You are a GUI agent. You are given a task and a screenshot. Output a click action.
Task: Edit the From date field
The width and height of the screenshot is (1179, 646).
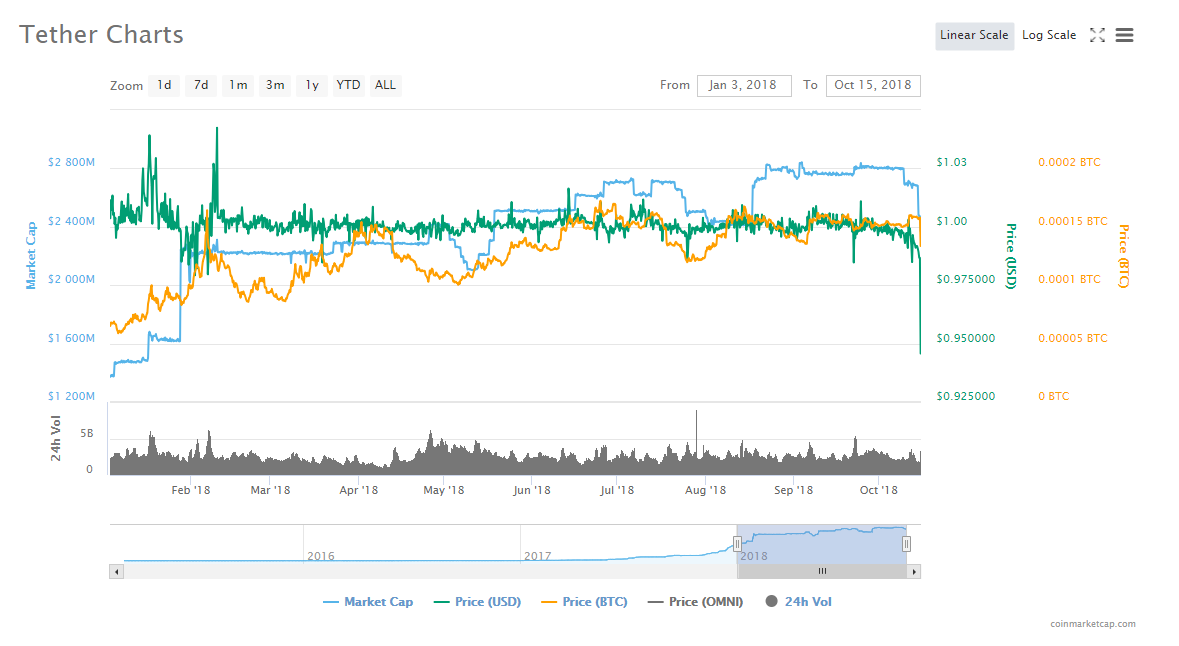coord(744,85)
